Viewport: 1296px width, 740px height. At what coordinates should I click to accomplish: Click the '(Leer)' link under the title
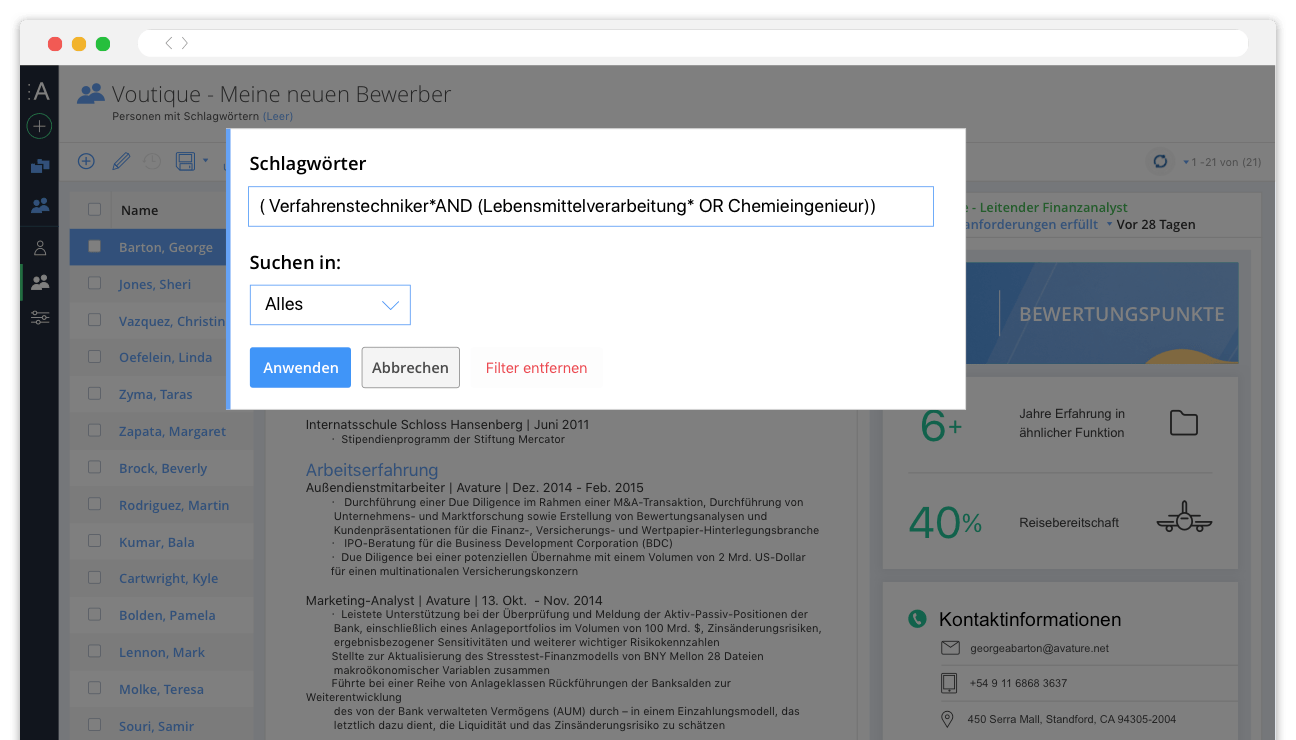[x=278, y=116]
